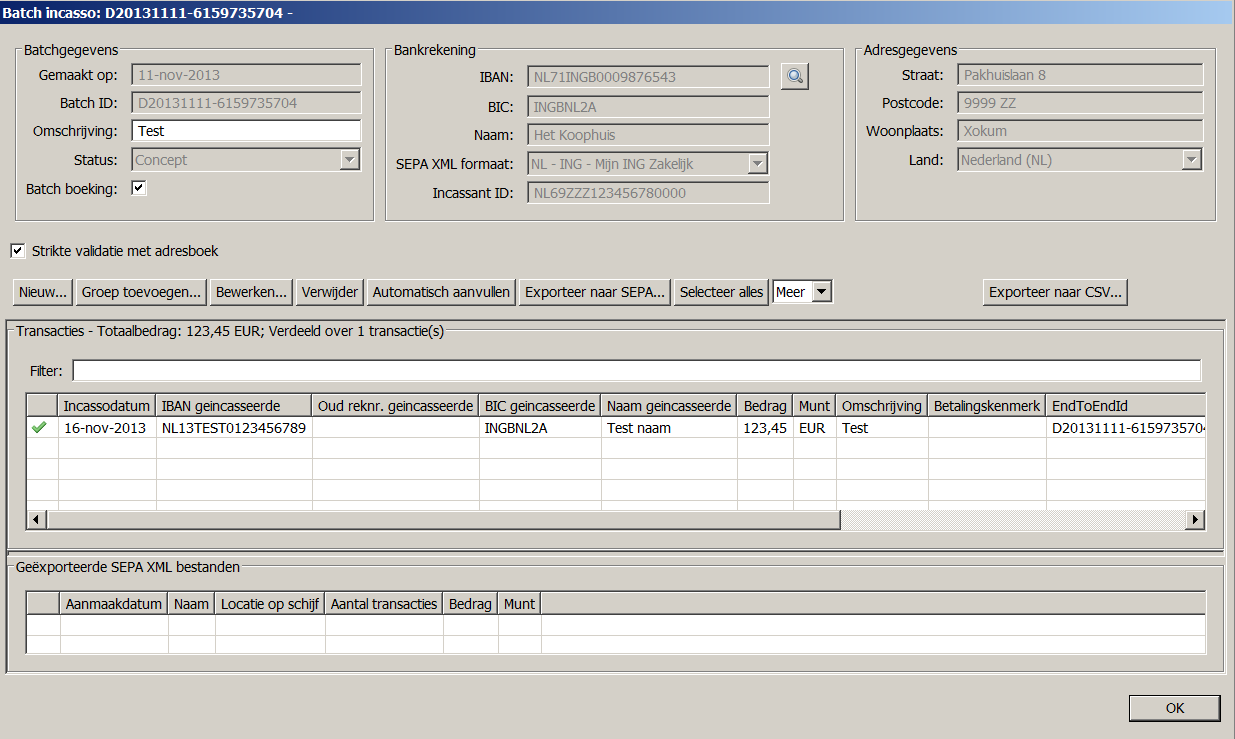The width and height of the screenshot is (1235, 739).
Task: Click Automatisch aanvullen button
Action: coord(442,292)
